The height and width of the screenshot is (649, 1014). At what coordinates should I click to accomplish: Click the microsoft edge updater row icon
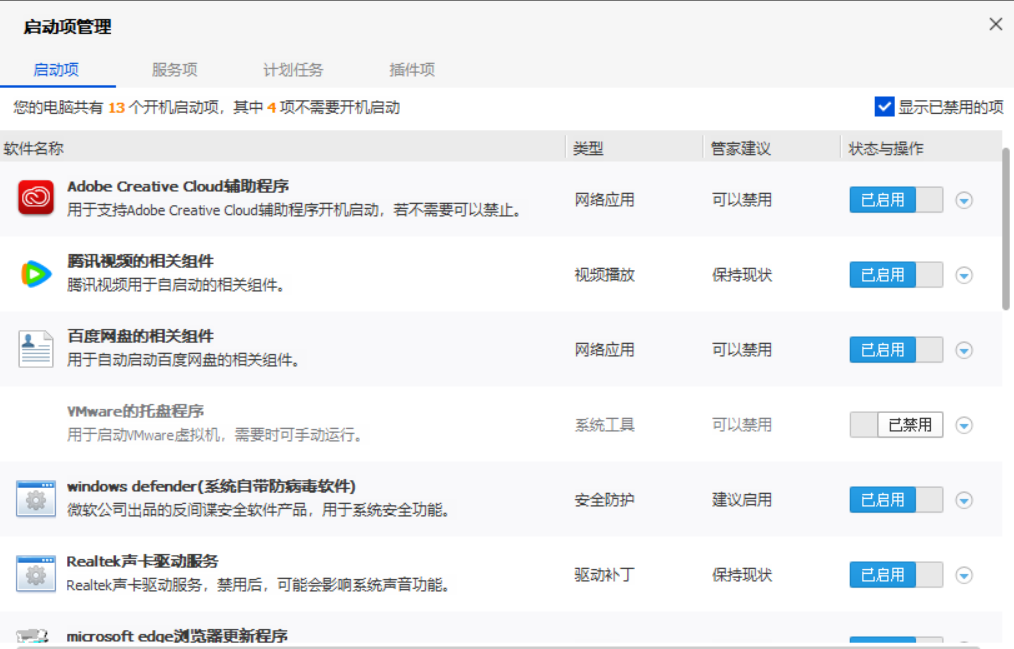tap(32, 636)
